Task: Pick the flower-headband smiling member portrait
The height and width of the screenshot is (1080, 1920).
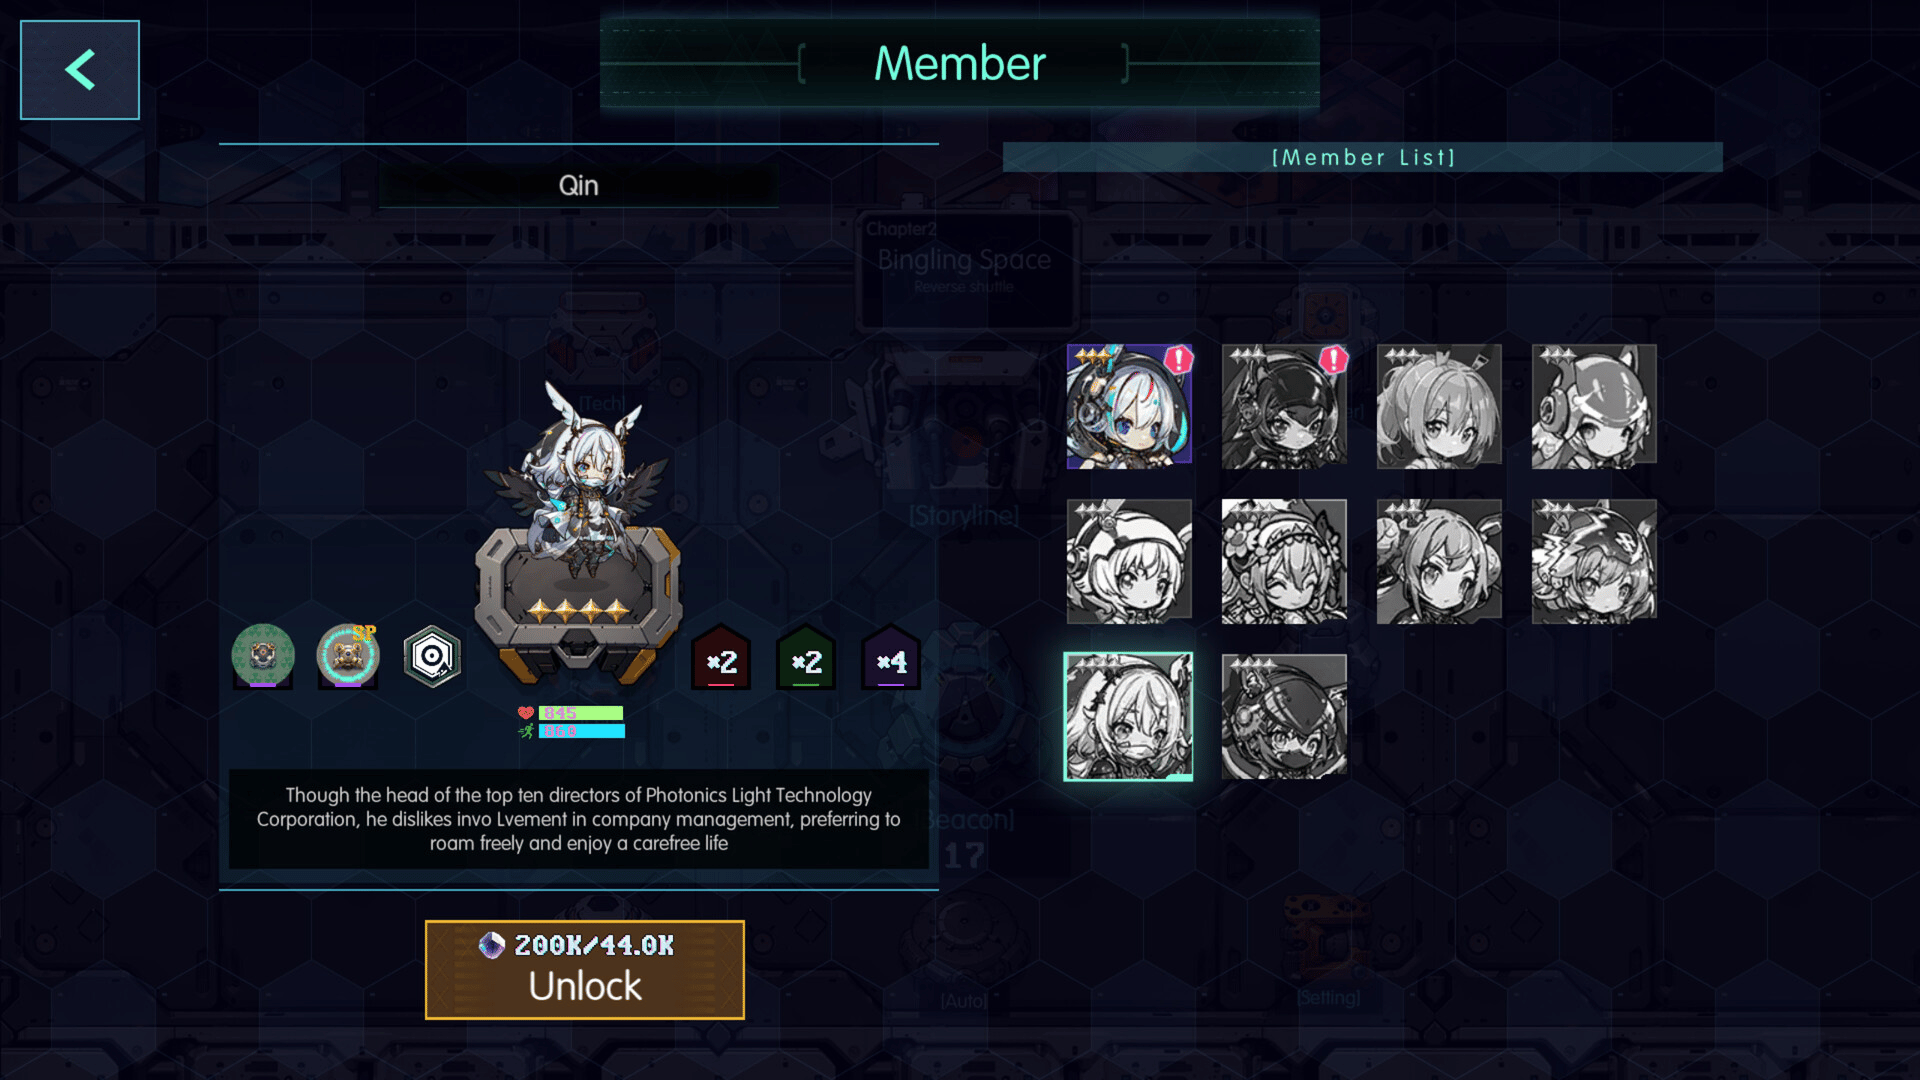Action: (1284, 561)
